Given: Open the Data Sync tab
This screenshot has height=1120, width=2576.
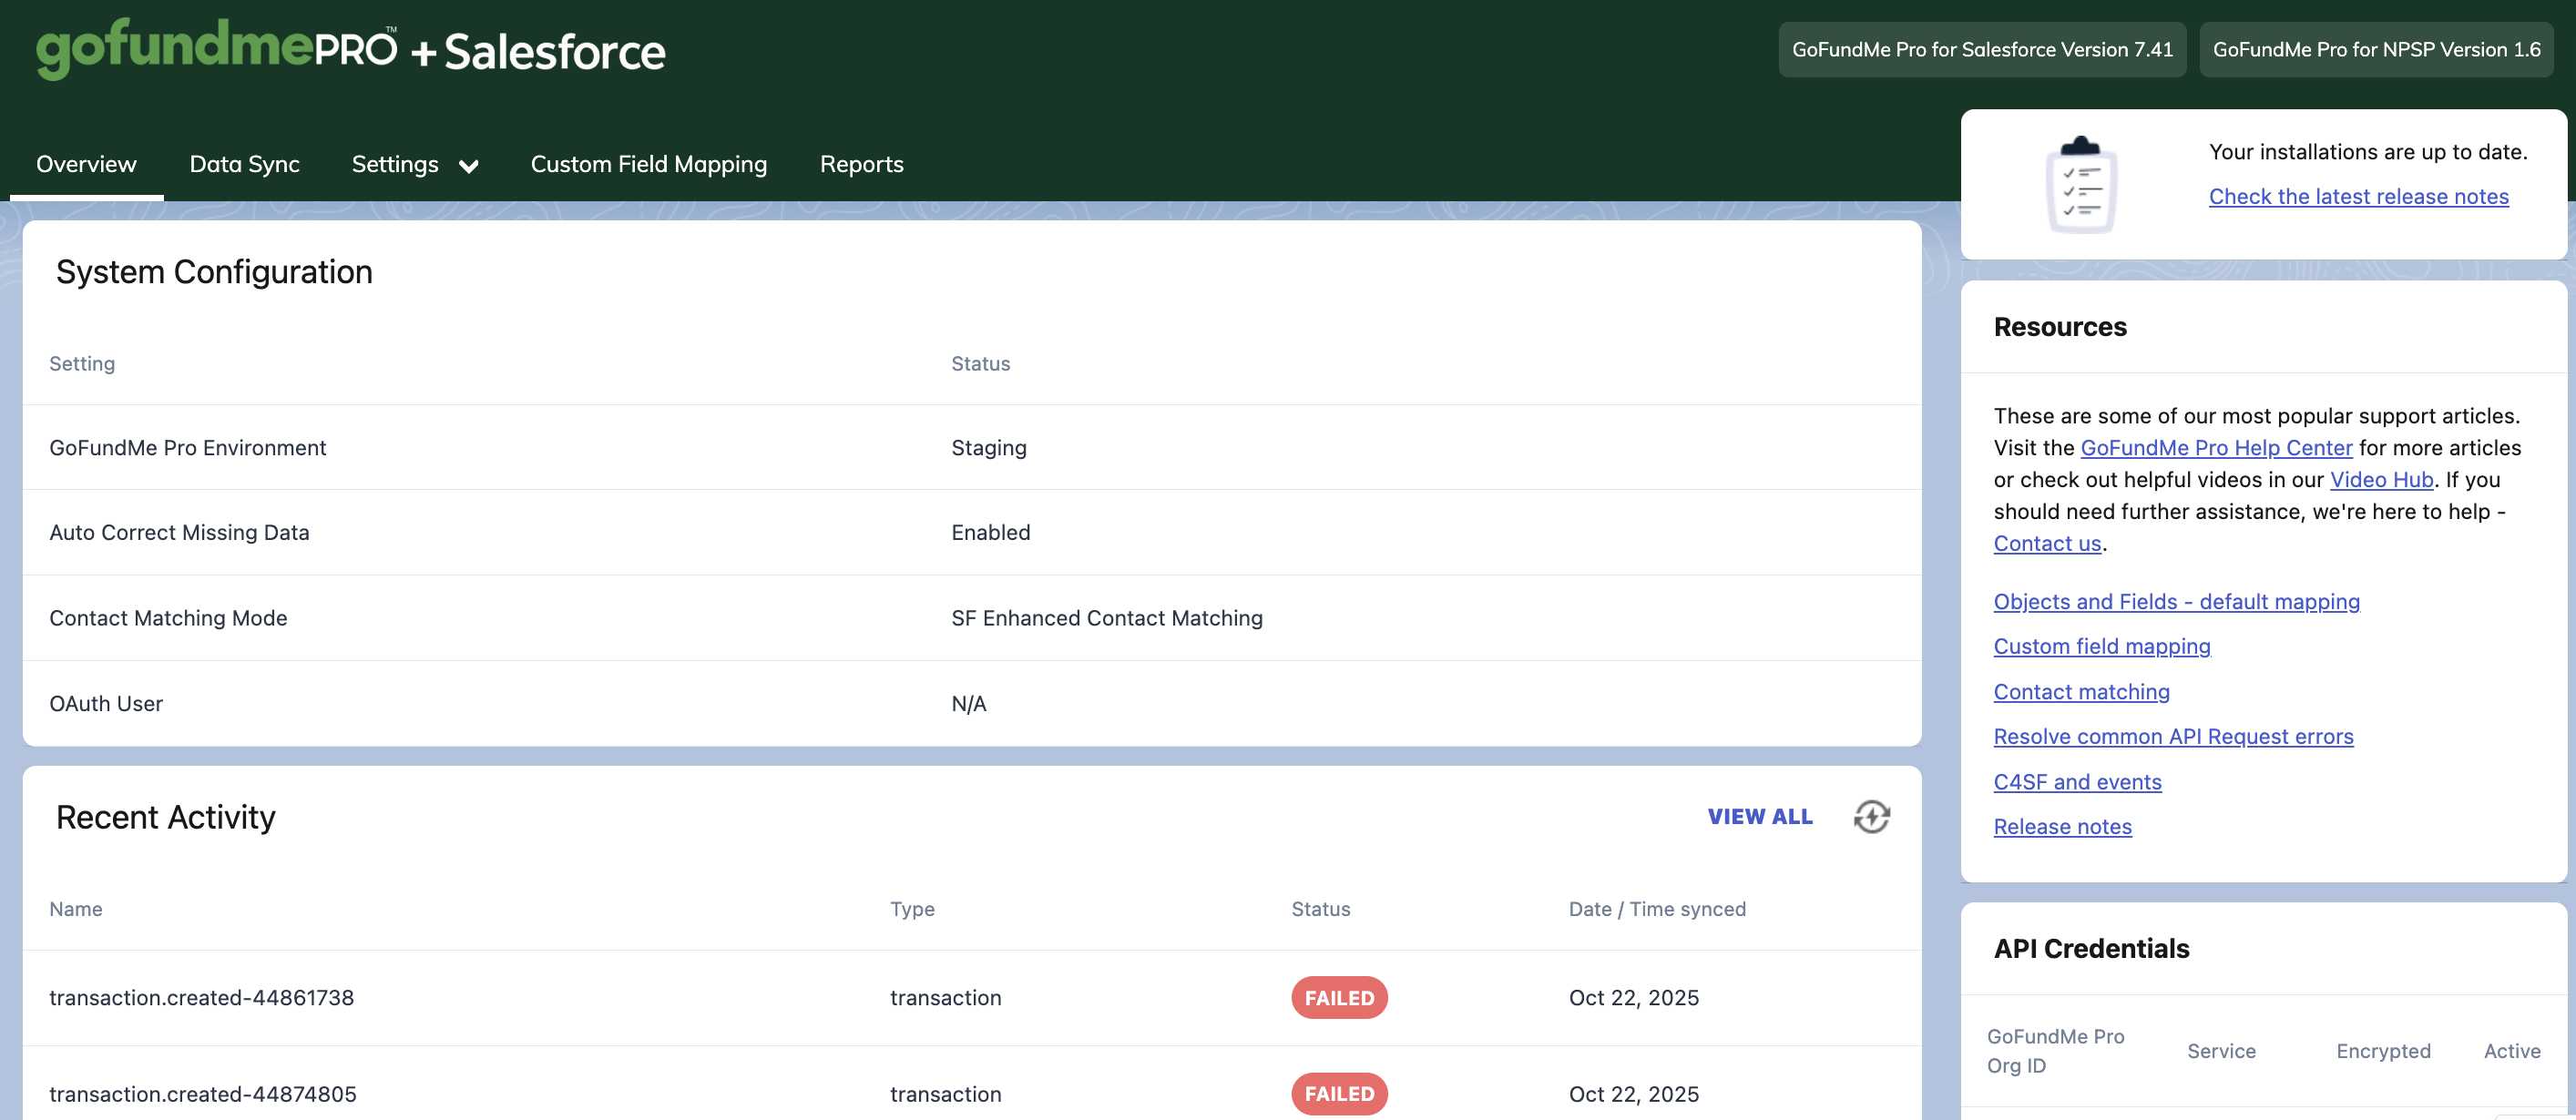Looking at the screenshot, I should [x=244, y=164].
